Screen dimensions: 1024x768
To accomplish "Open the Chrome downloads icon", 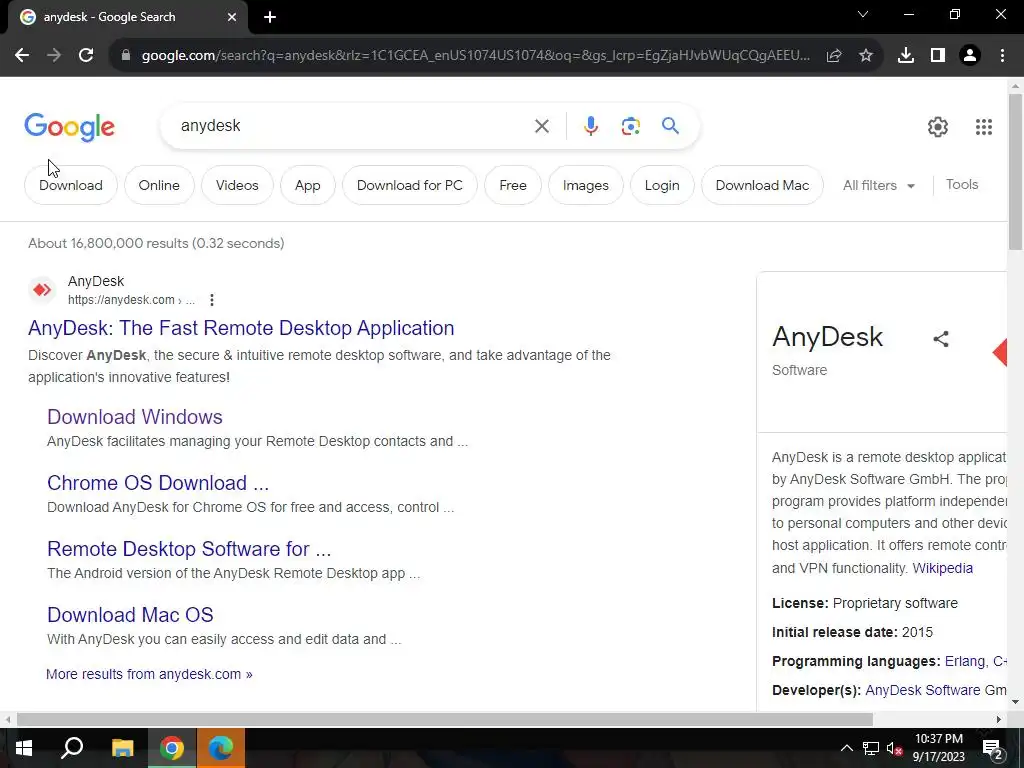I will pos(906,56).
